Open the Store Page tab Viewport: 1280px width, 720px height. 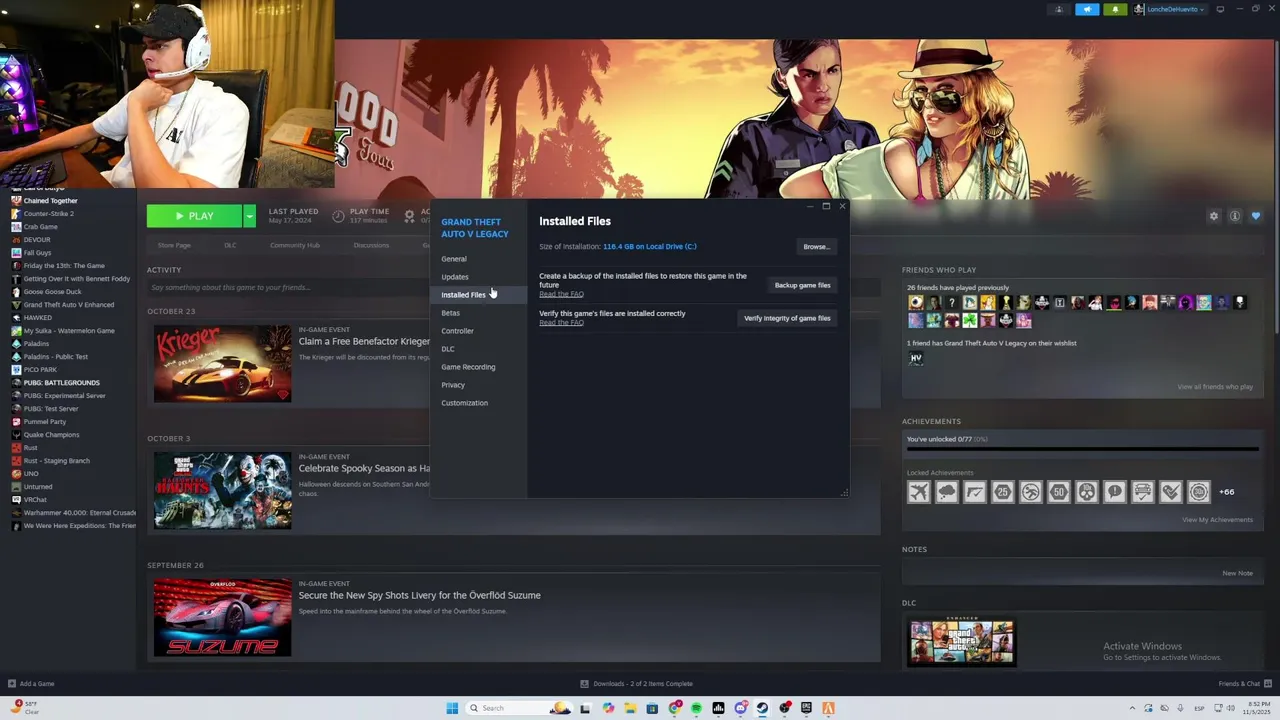[174, 245]
